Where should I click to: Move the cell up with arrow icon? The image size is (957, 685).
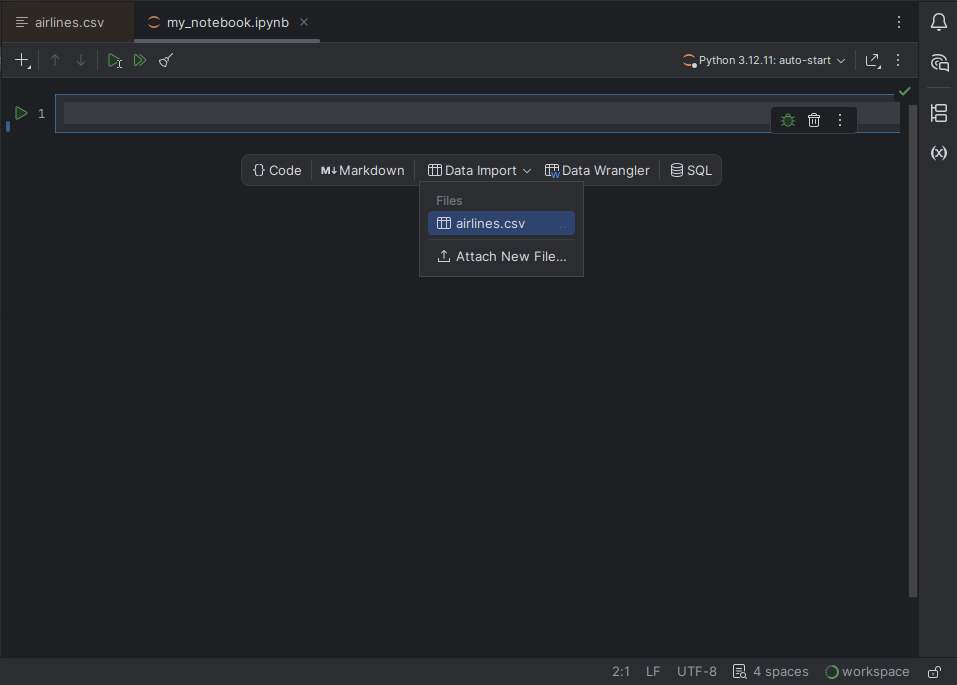point(55,60)
